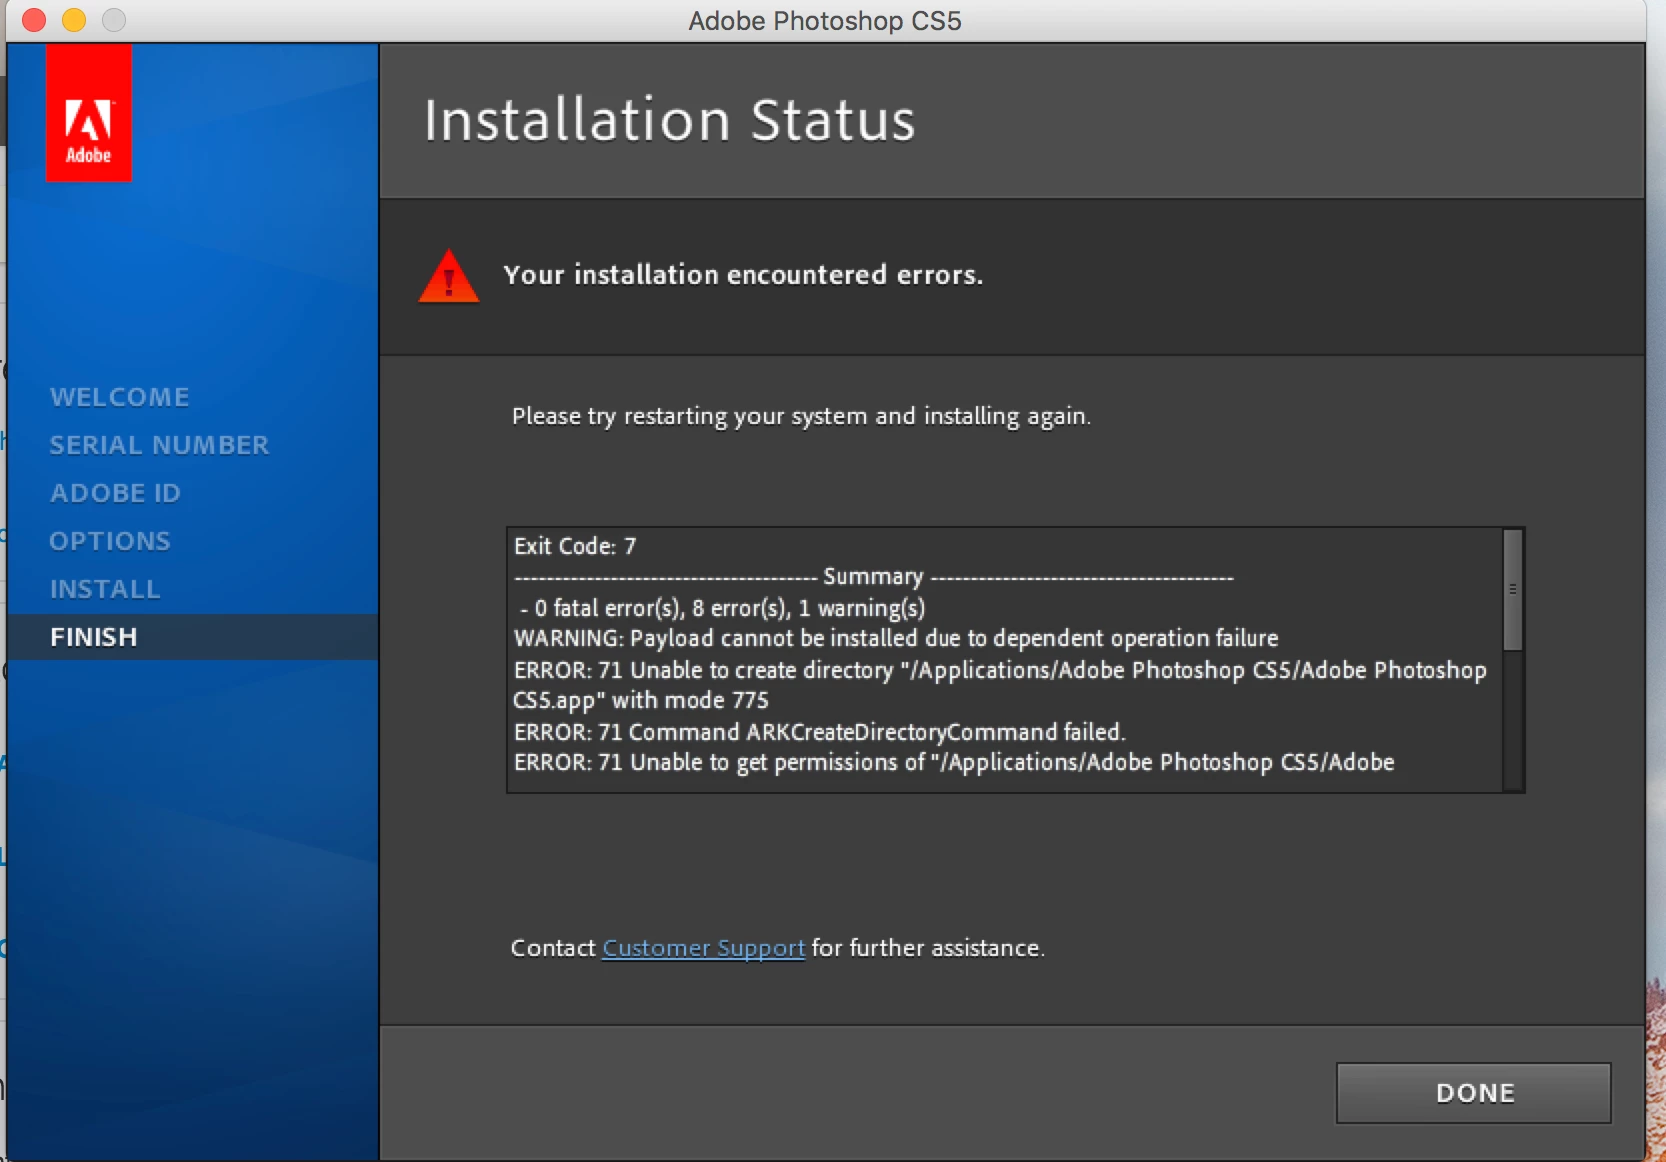Viewport: 1666px width, 1162px height.
Task: Open the Customer Support link
Action: (x=703, y=948)
